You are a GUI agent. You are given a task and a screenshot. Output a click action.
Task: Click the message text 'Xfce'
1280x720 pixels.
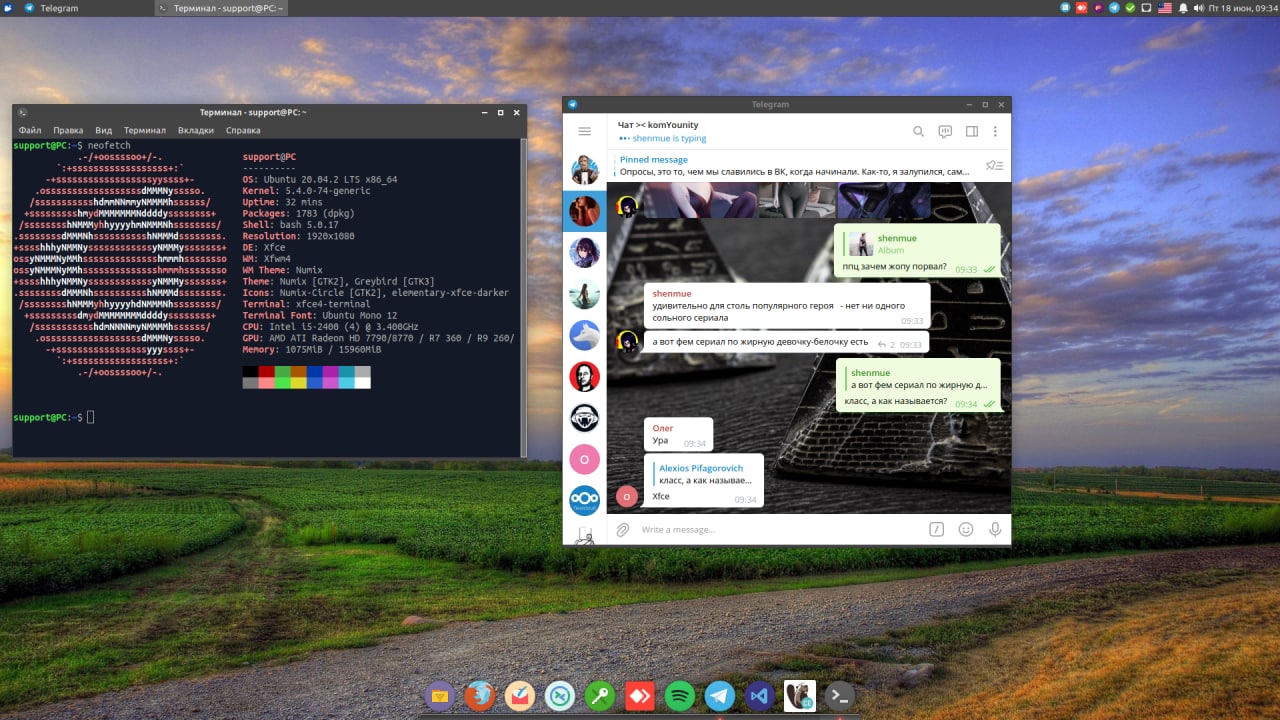pos(661,496)
